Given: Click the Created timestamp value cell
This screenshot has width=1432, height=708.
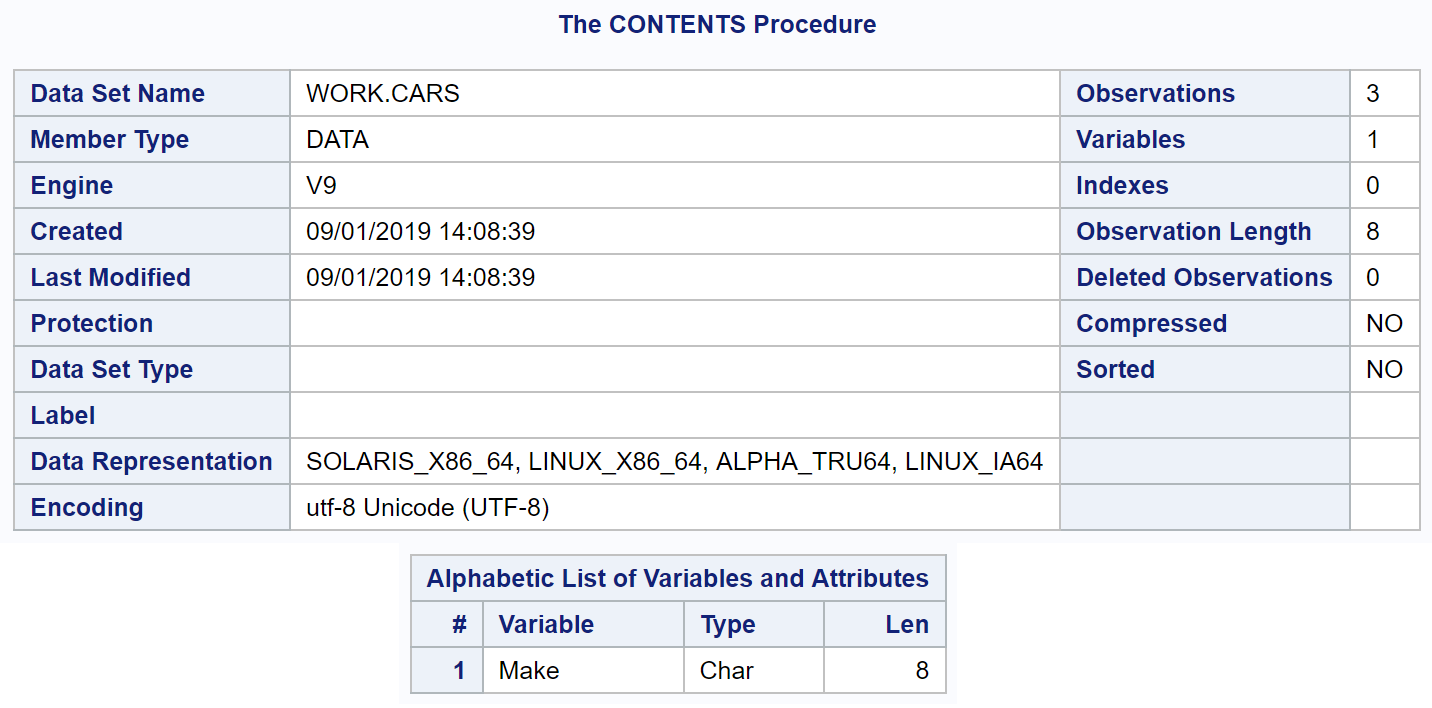Looking at the screenshot, I should point(675,232).
